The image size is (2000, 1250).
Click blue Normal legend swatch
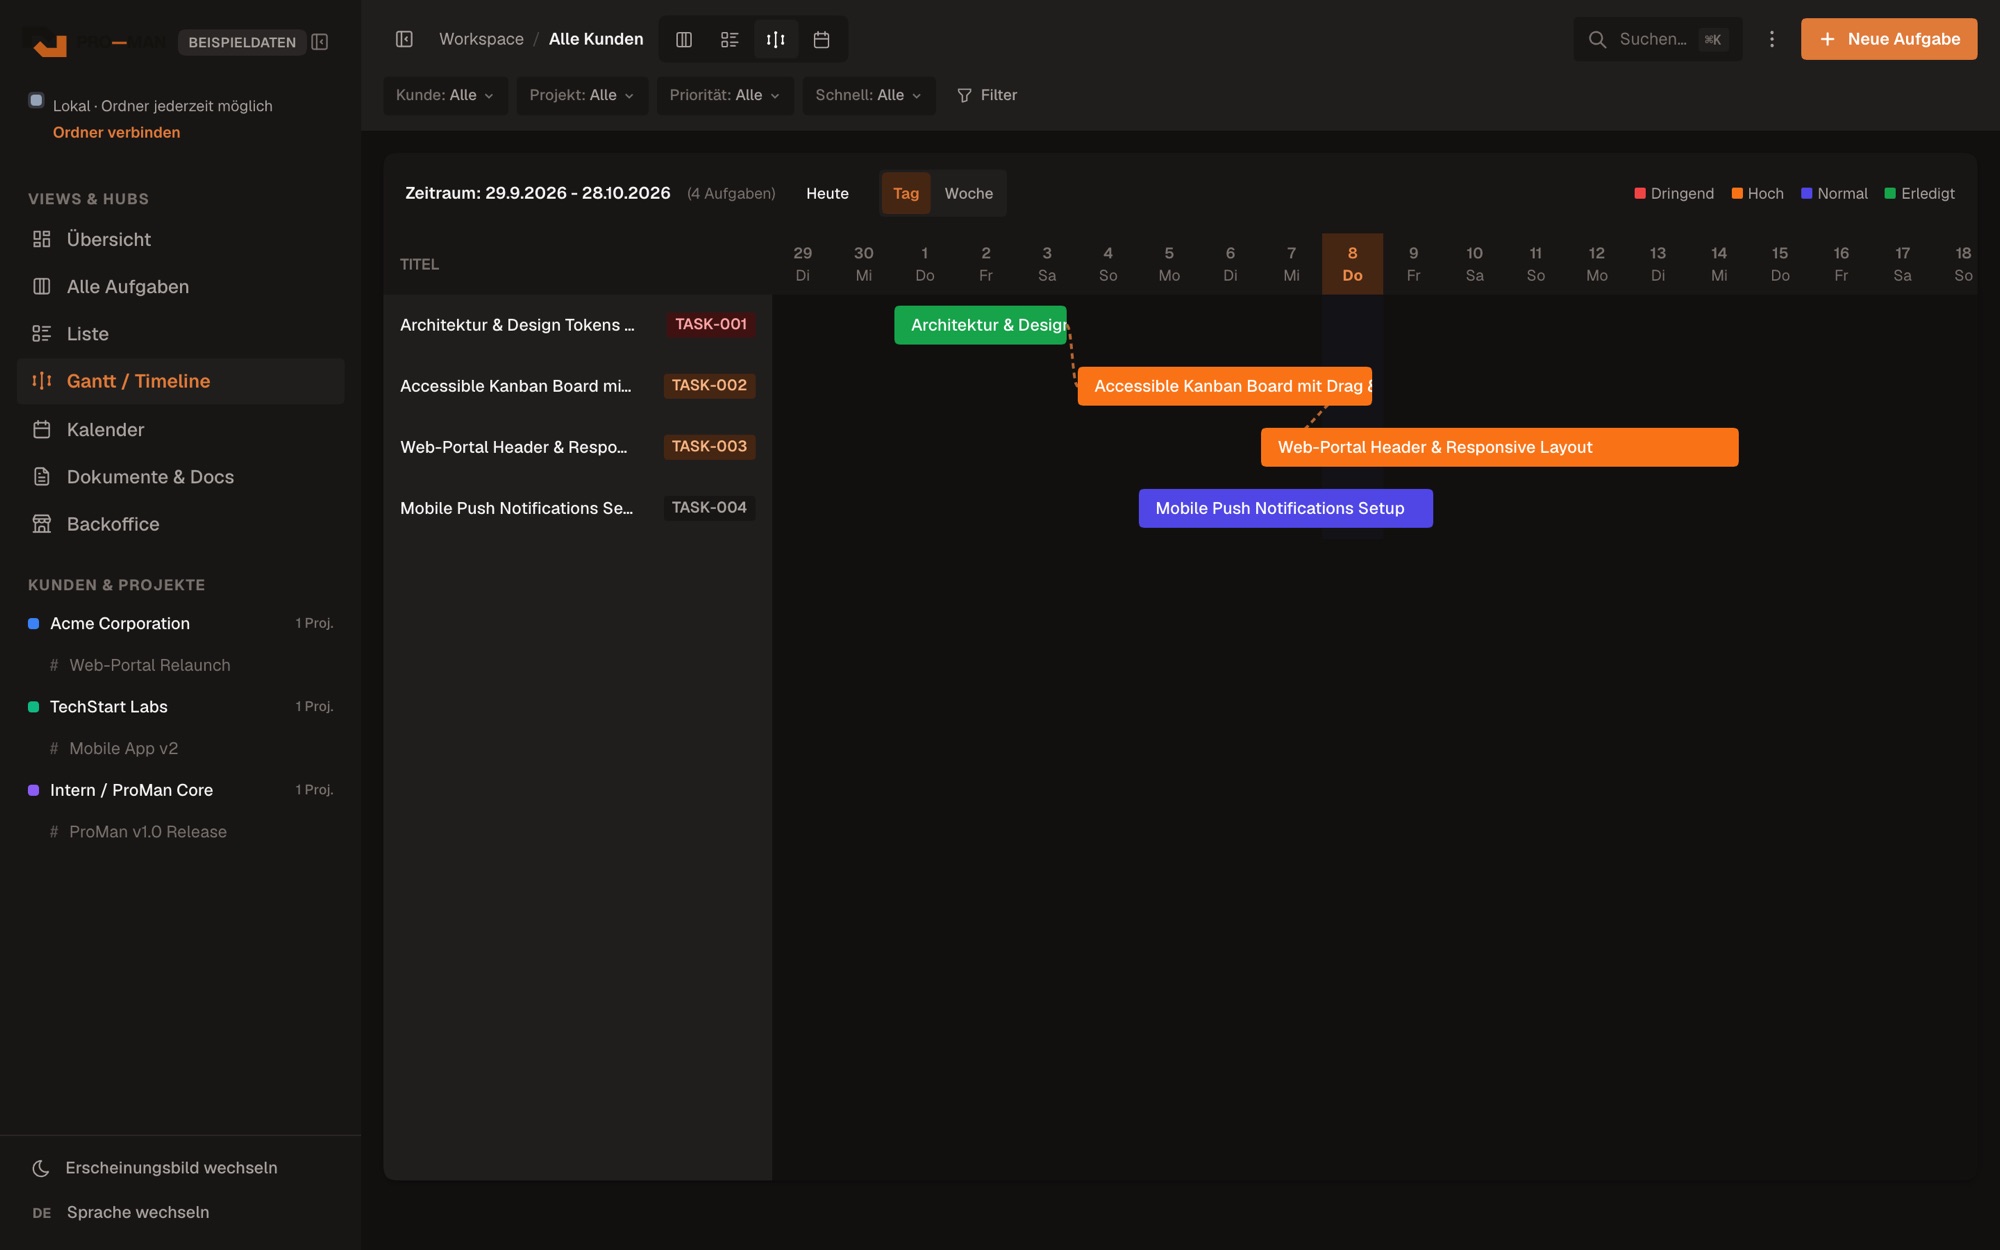coord(1807,194)
